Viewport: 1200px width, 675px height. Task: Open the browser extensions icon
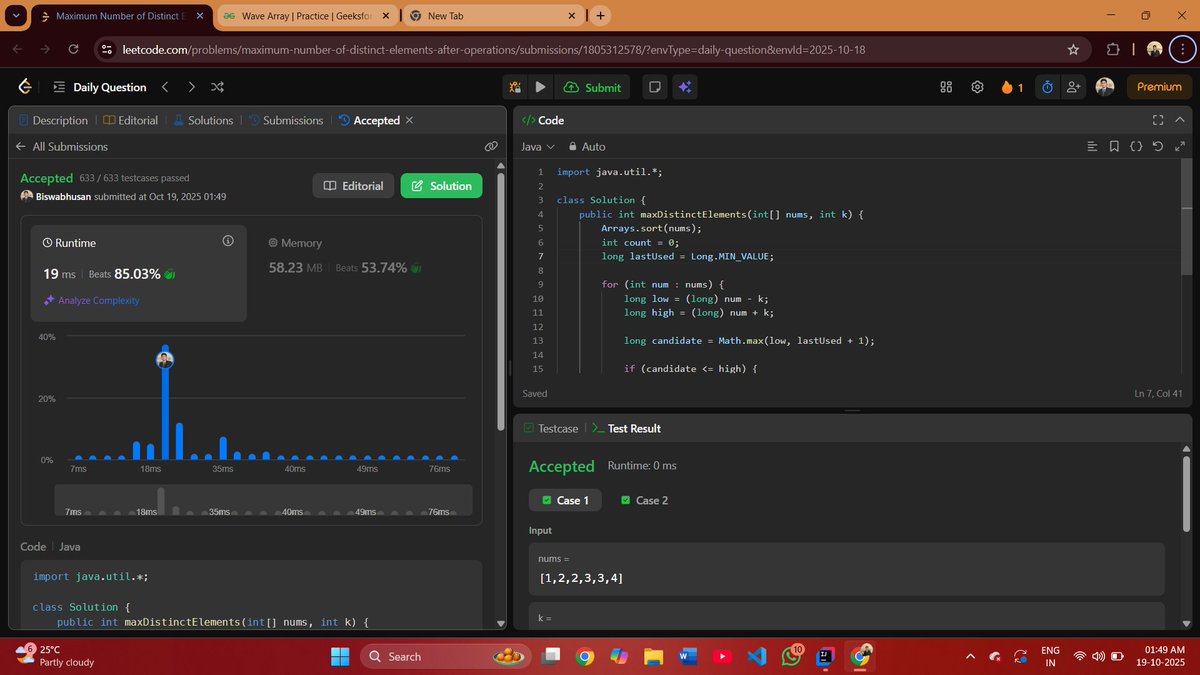coord(1113,49)
